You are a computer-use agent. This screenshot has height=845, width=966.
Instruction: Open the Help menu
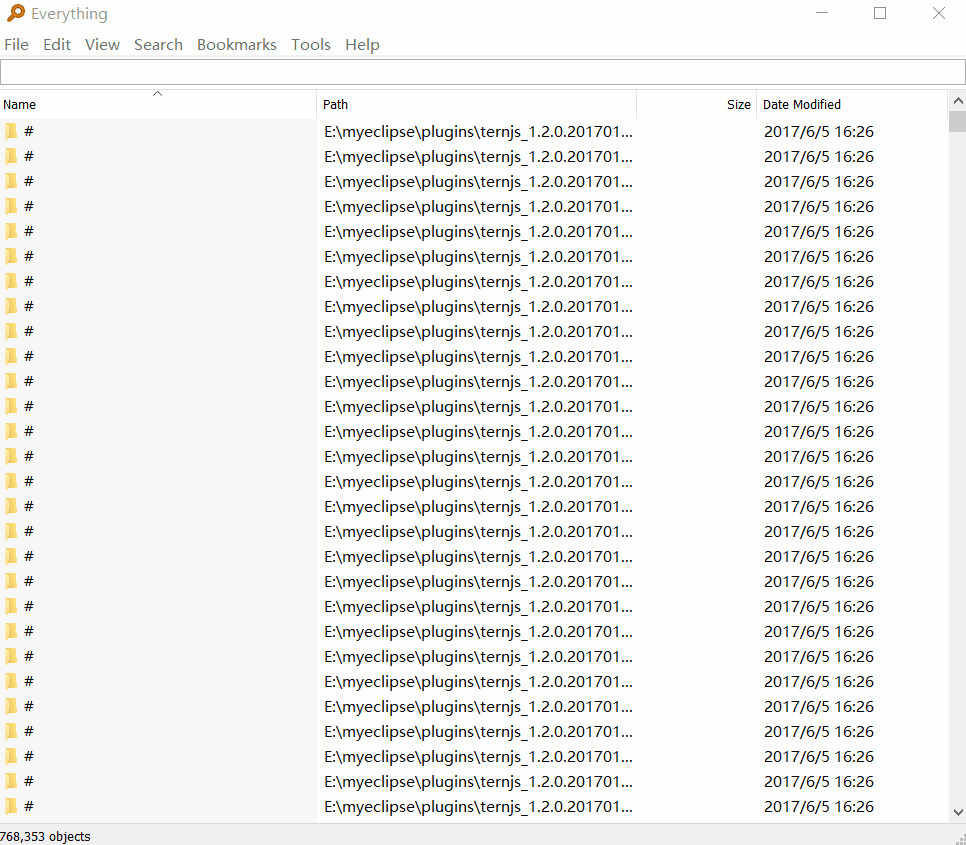click(x=362, y=44)
